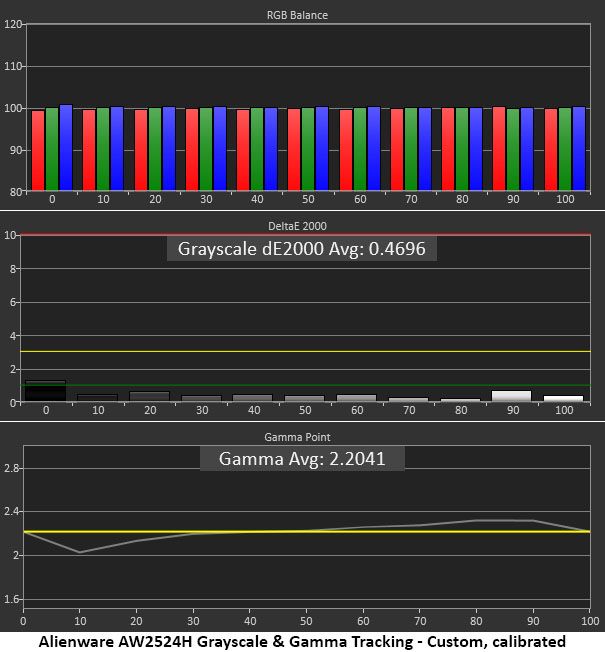The image size is (605, 652).
Task: Click the gamma curve point at 80
Action: coord(476,520)
